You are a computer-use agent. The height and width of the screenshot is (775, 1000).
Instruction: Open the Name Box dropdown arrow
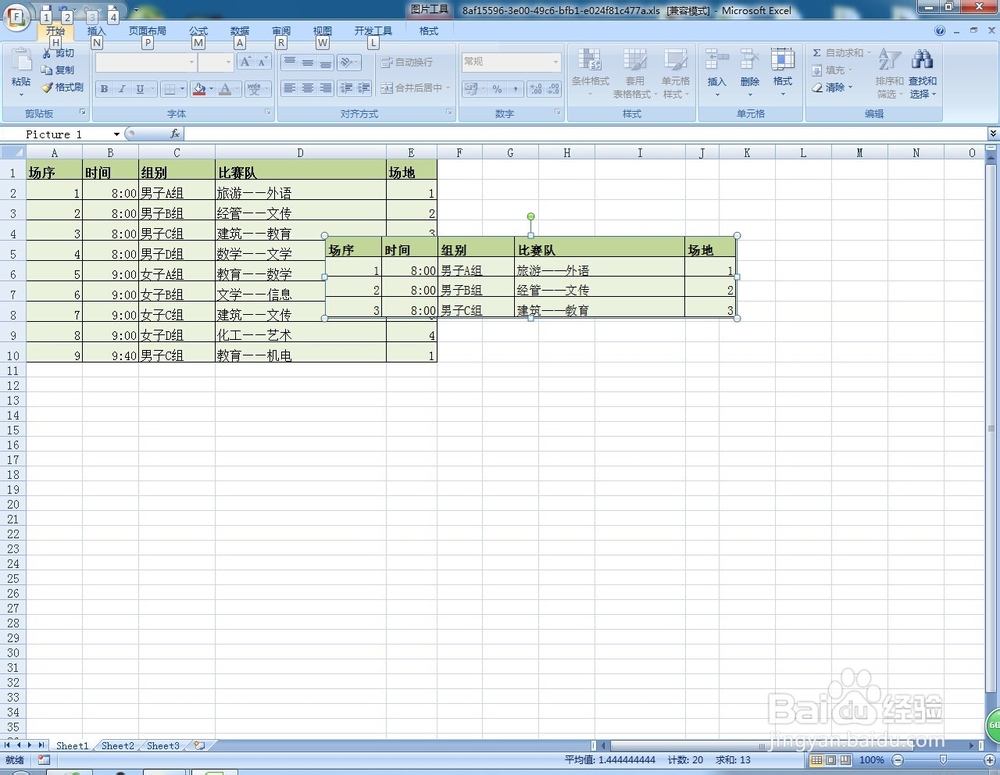coord(117,134)
